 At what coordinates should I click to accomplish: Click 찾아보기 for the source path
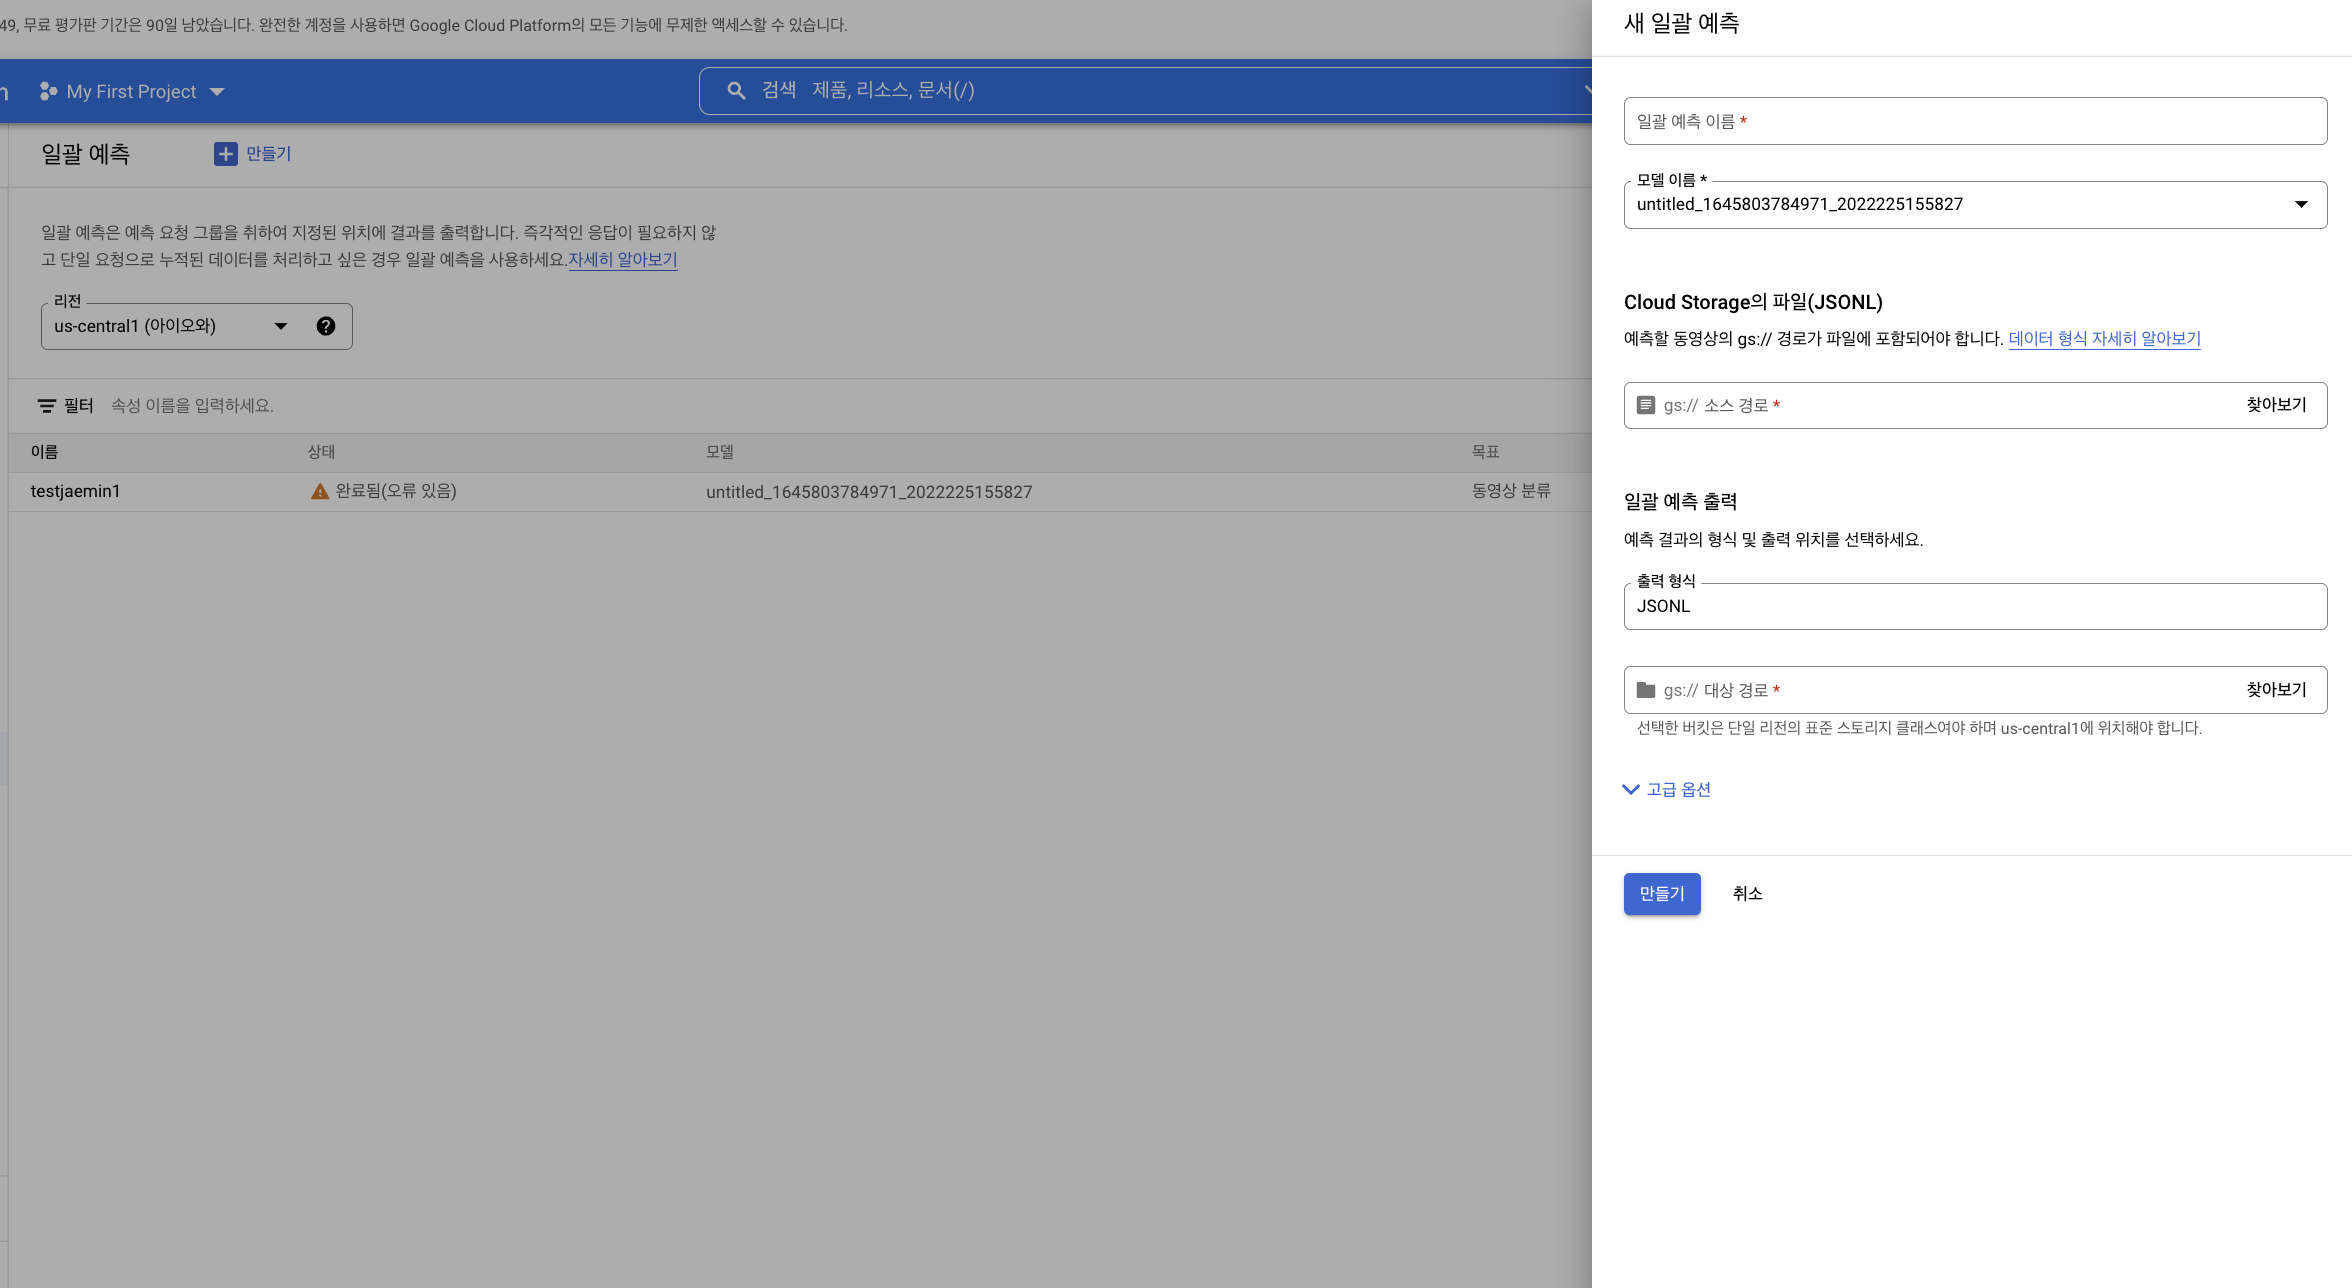tap(2275, 405)
